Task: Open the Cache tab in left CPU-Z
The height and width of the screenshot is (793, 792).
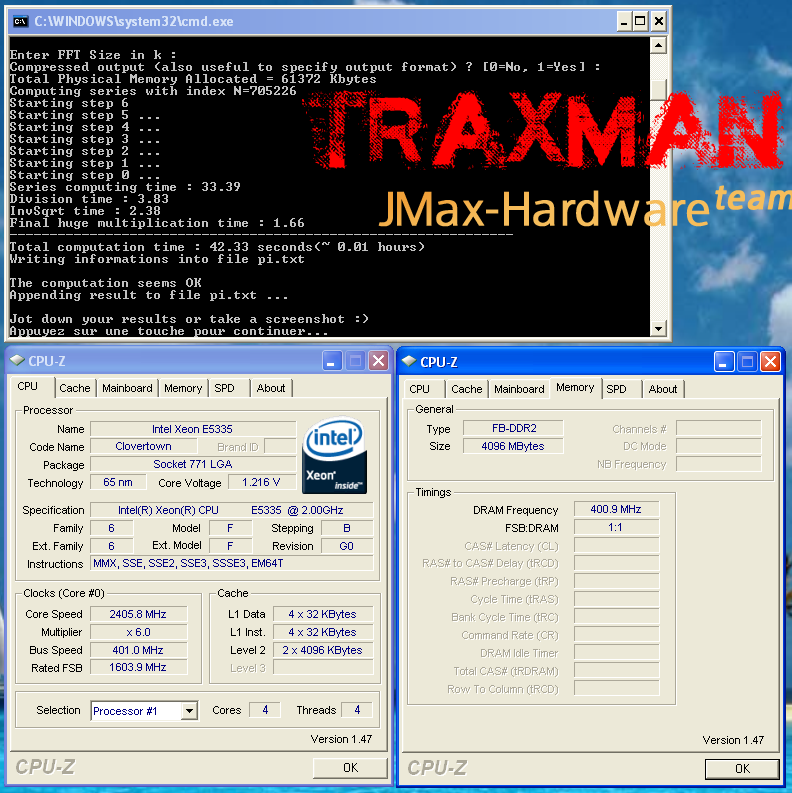Action: click(75, 388)
